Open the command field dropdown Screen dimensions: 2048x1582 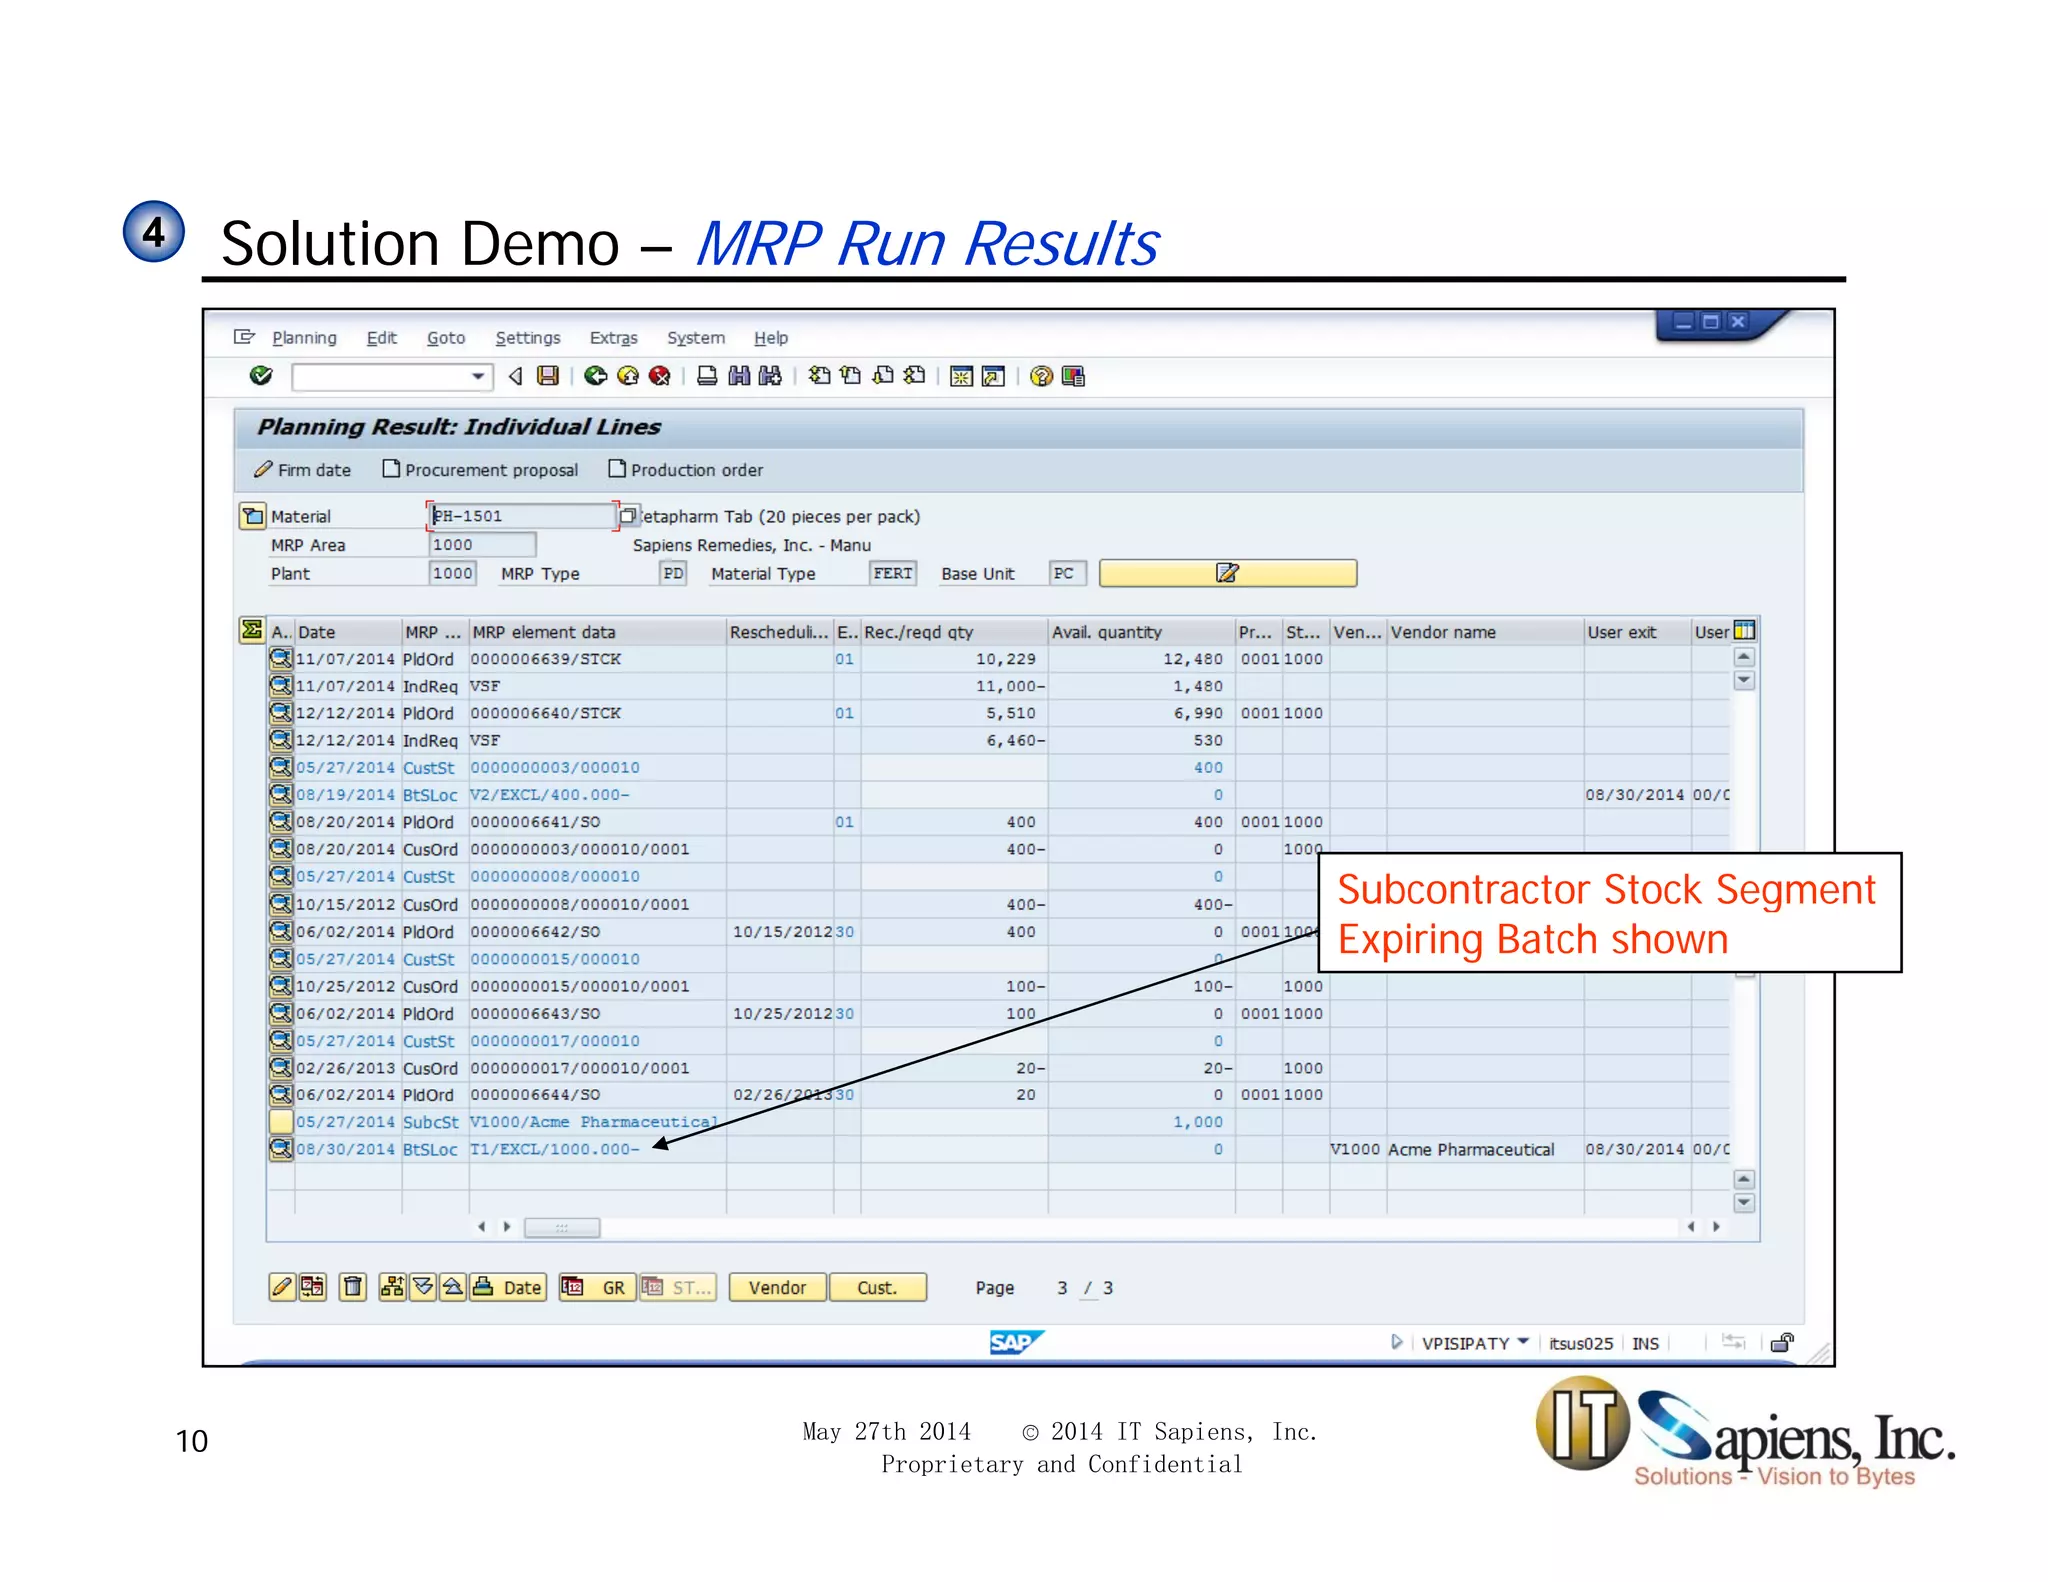click(x=479, y=377)
